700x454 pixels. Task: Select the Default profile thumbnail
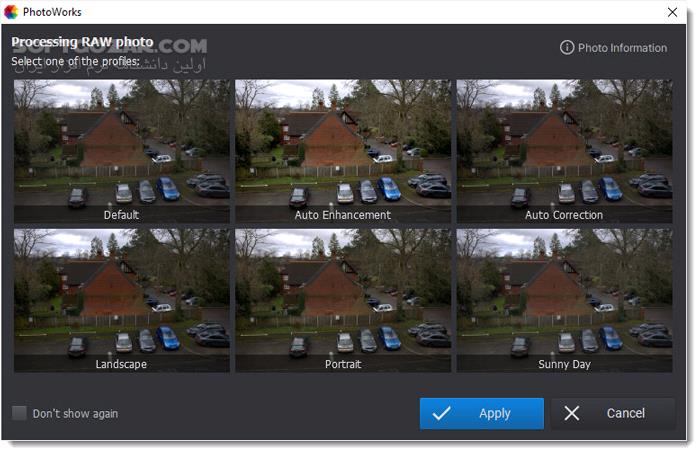click(121, 151)
